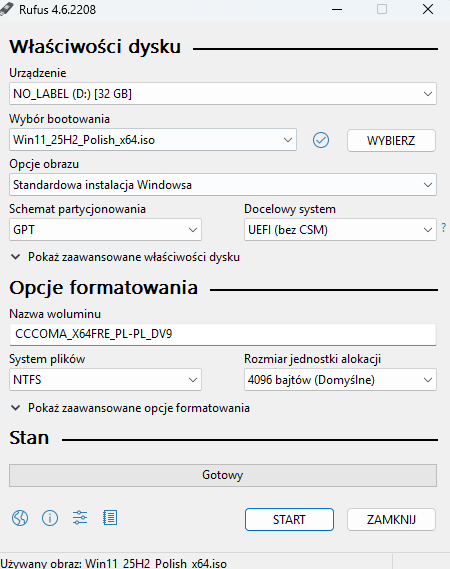The image size is (450, 569).
Task: Click the ZAMKNIJ button
Action: [391, 520]
